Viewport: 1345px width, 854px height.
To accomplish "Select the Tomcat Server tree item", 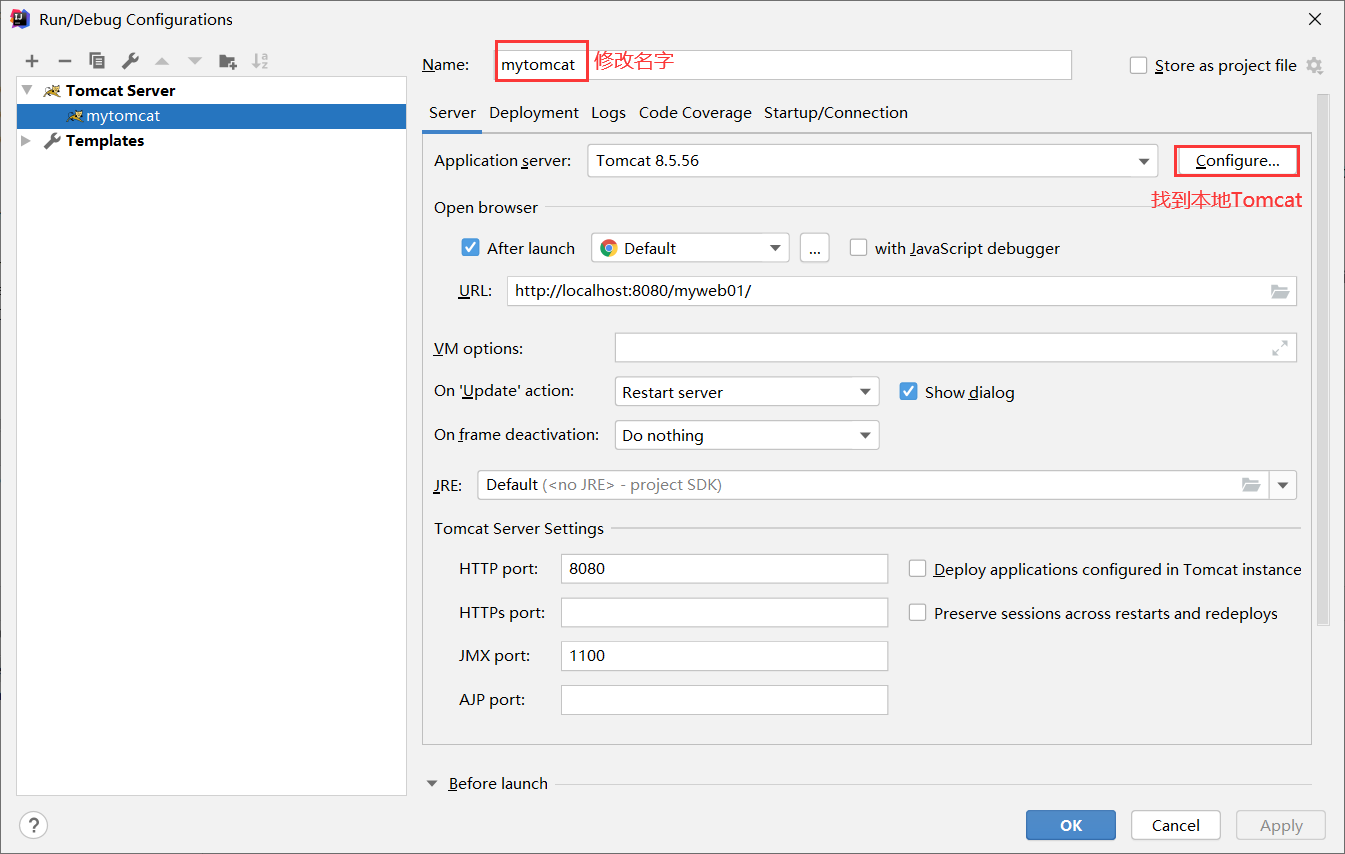I will [120, 90].
